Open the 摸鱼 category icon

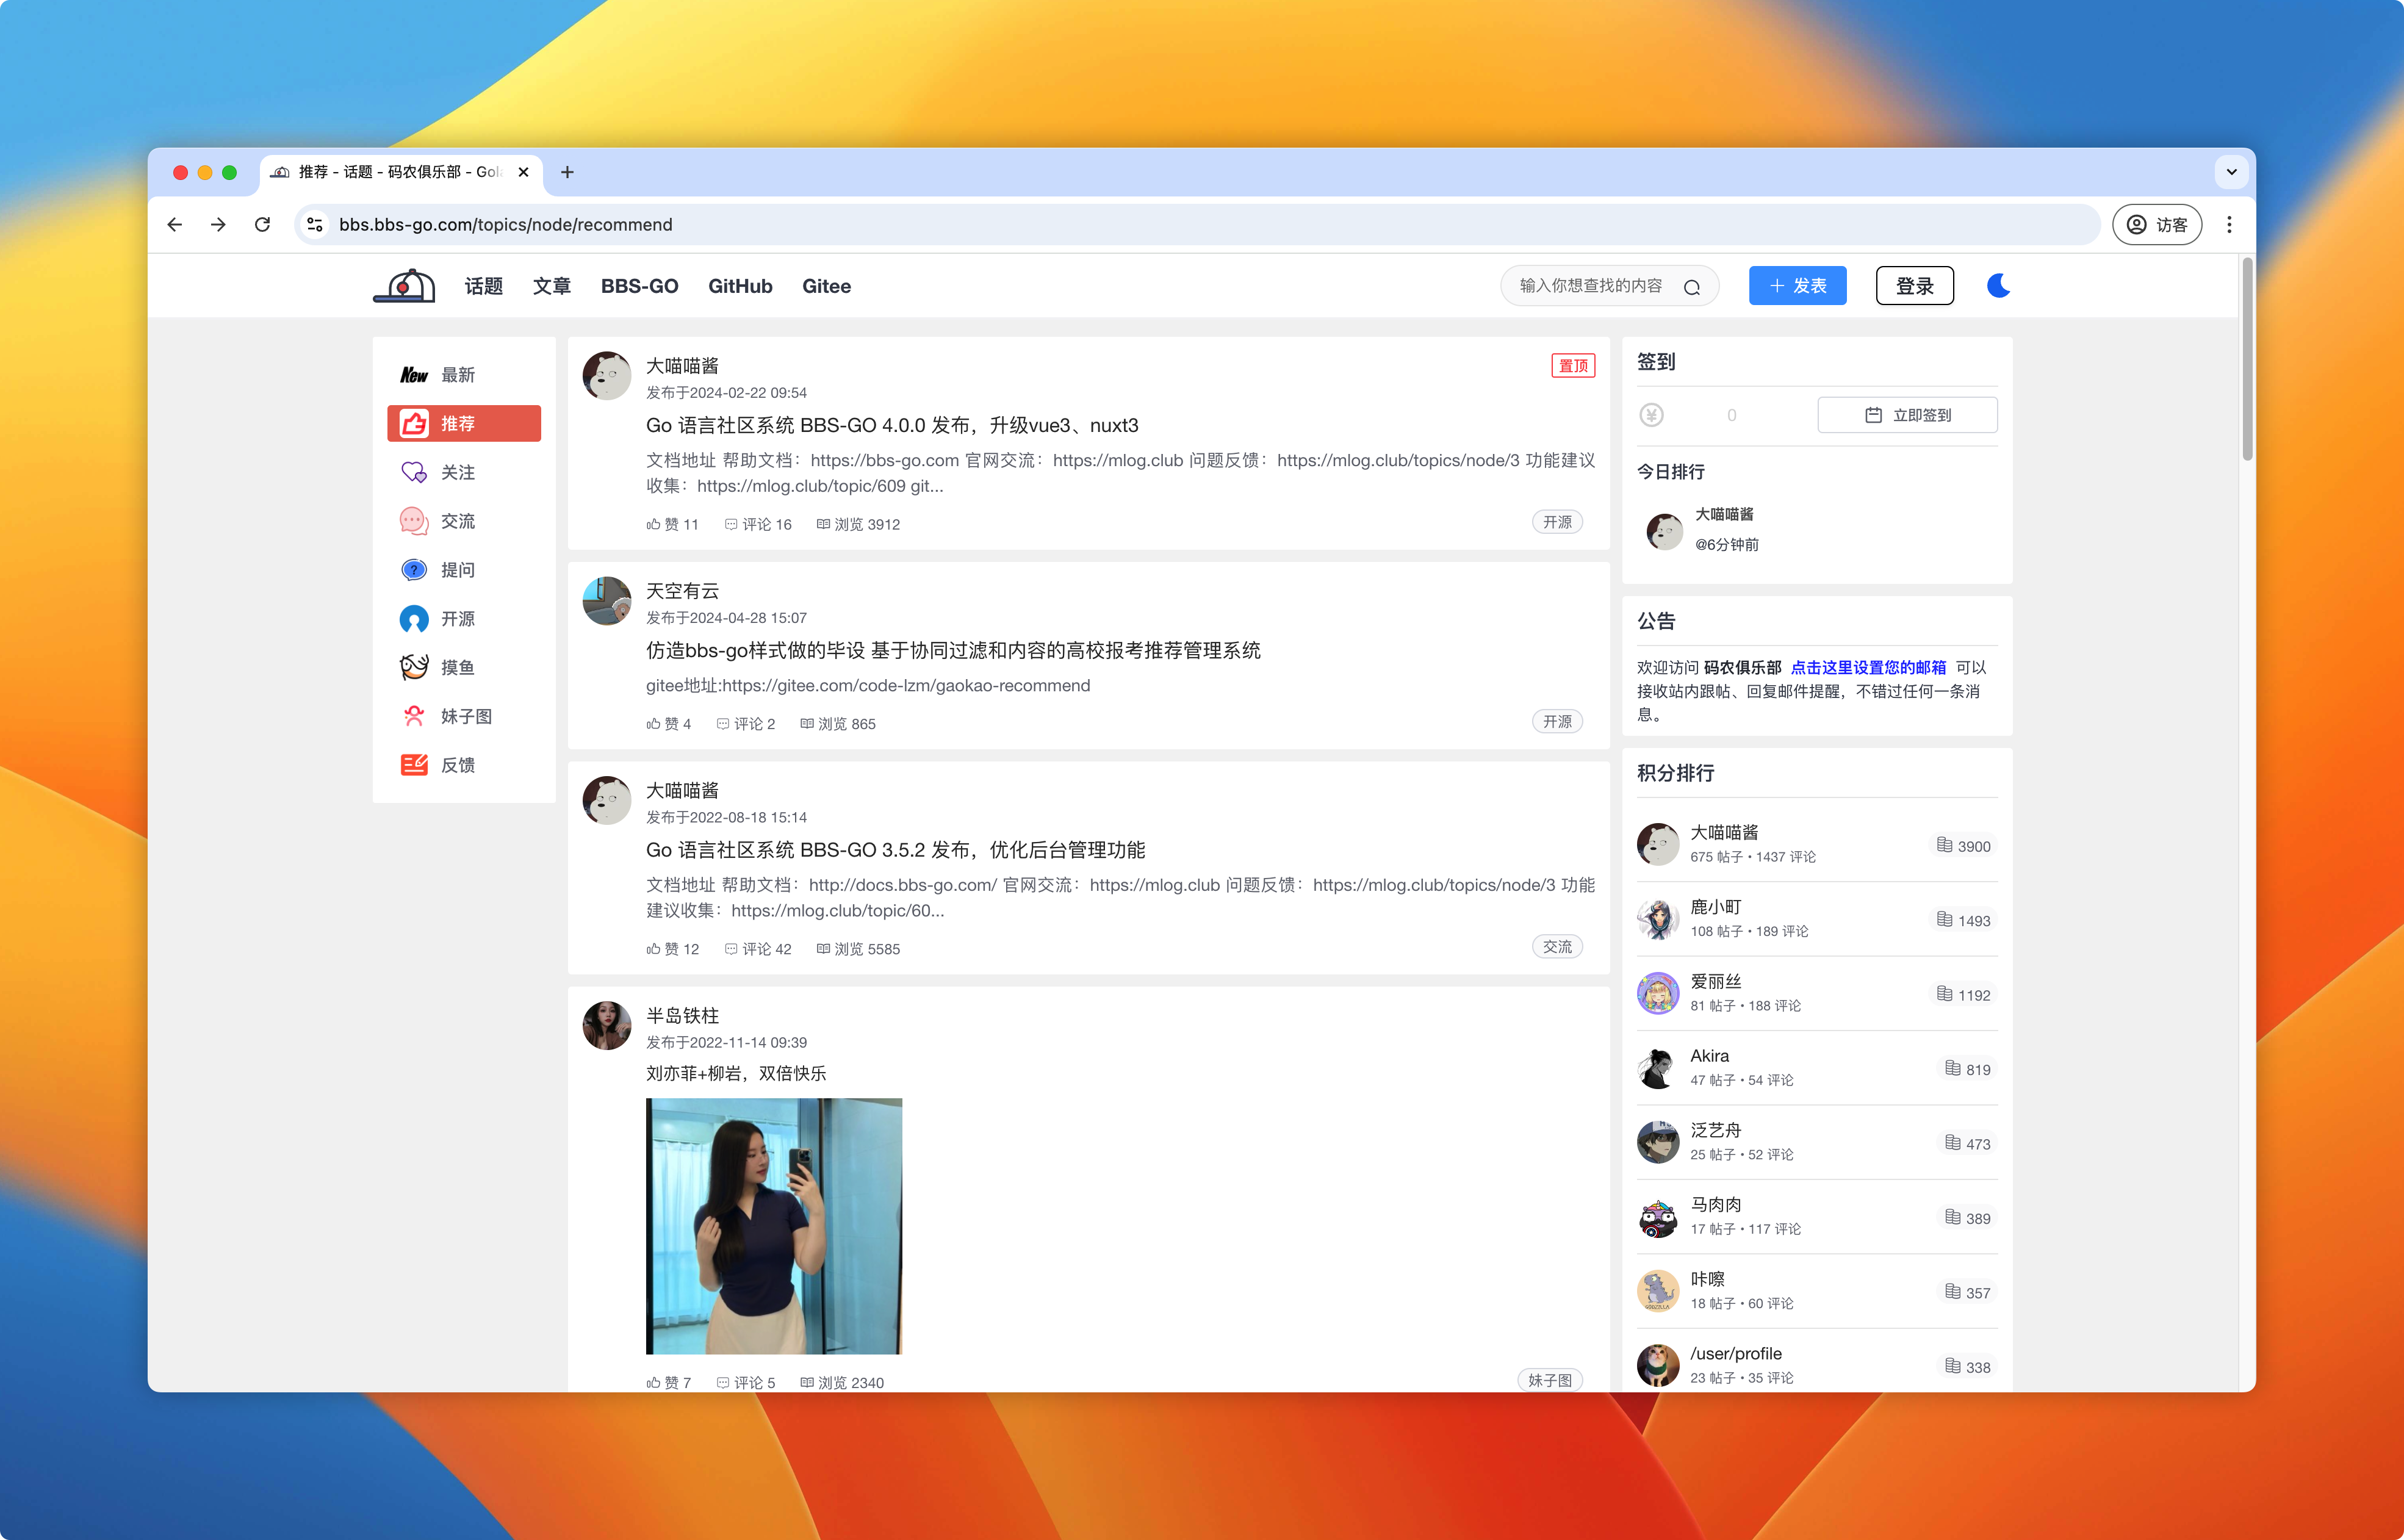[414, 667]
